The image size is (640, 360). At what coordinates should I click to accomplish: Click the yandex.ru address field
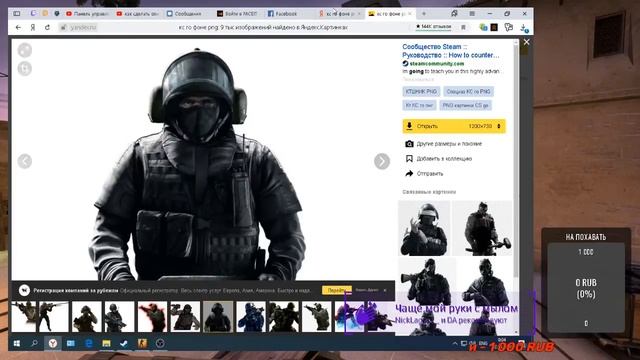83,27
